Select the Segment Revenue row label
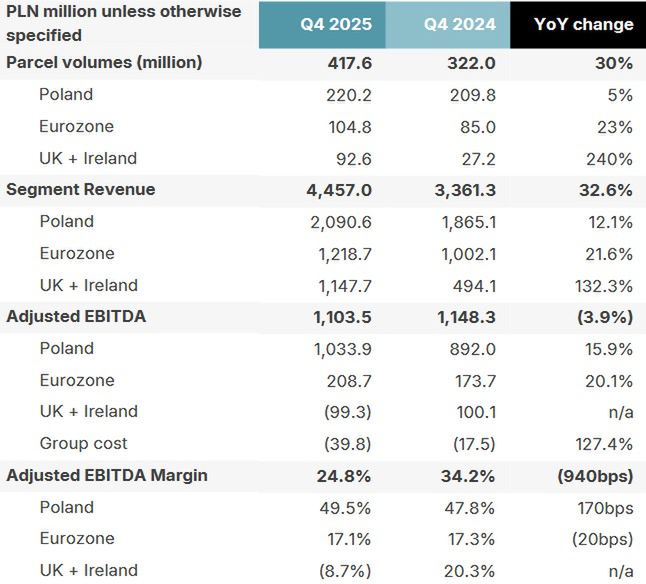This screenshot has height=584, width=646. [x=81, y=190]
